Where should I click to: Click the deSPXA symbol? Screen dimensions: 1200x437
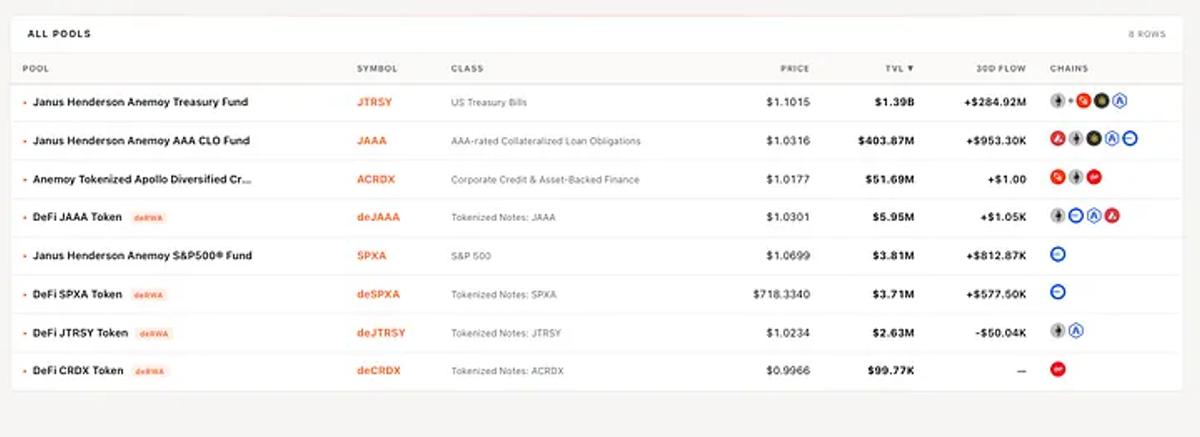pyautogui.click(x=378, y=294)
